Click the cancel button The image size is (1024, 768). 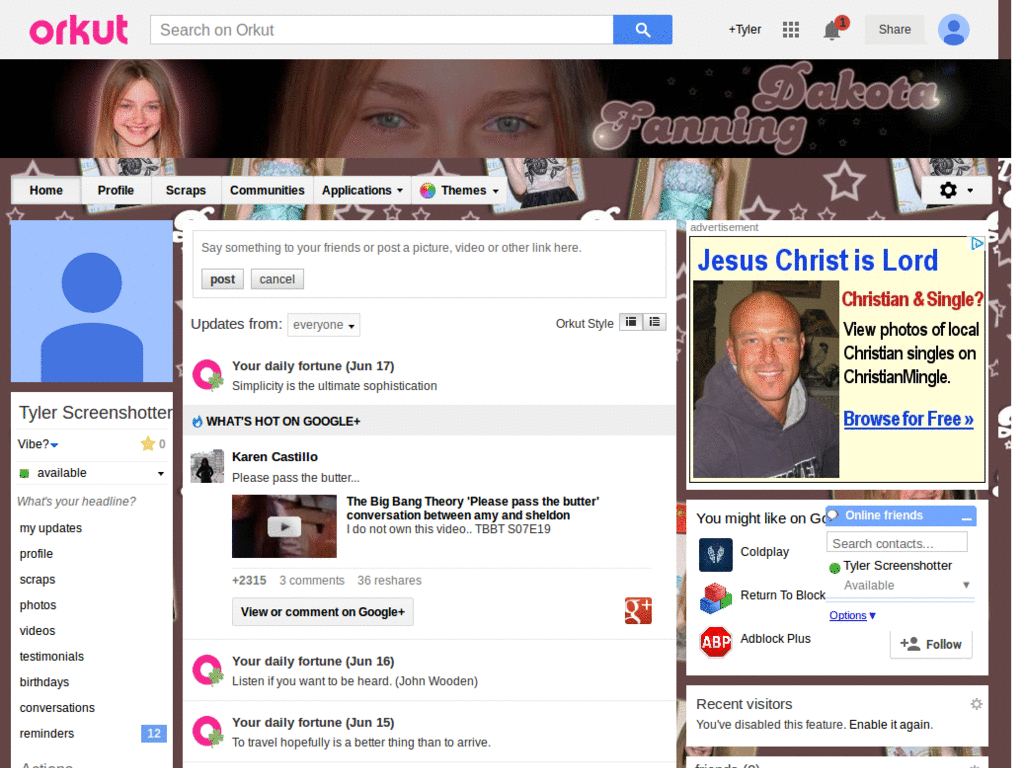pos(277,279)
